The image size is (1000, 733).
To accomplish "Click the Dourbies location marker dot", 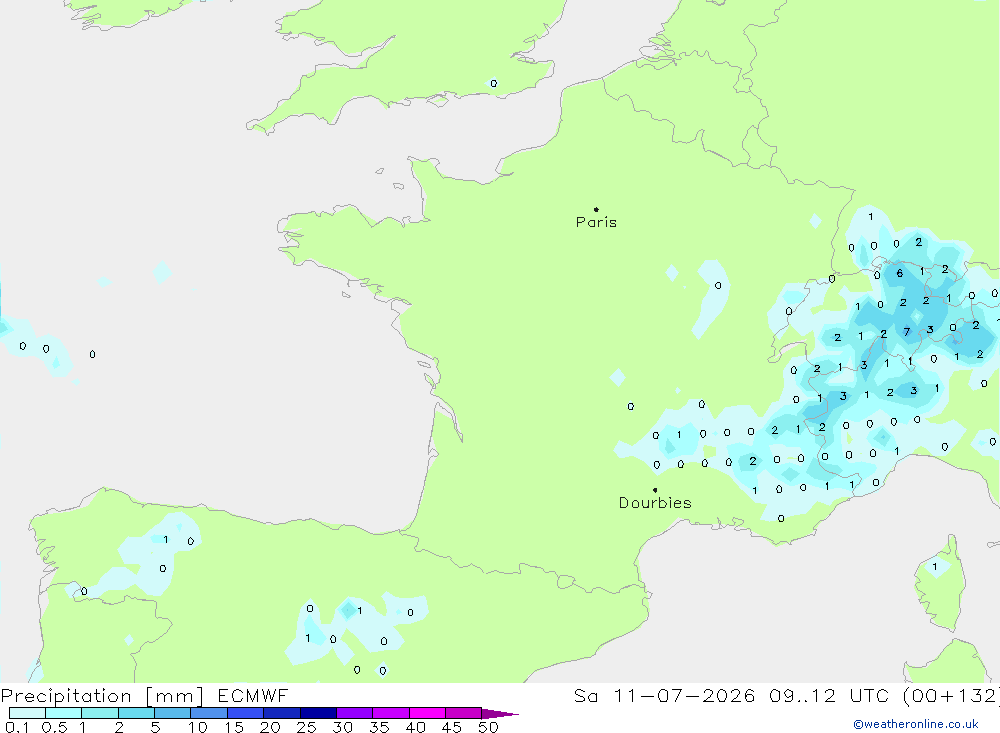I will pos(655,490).
